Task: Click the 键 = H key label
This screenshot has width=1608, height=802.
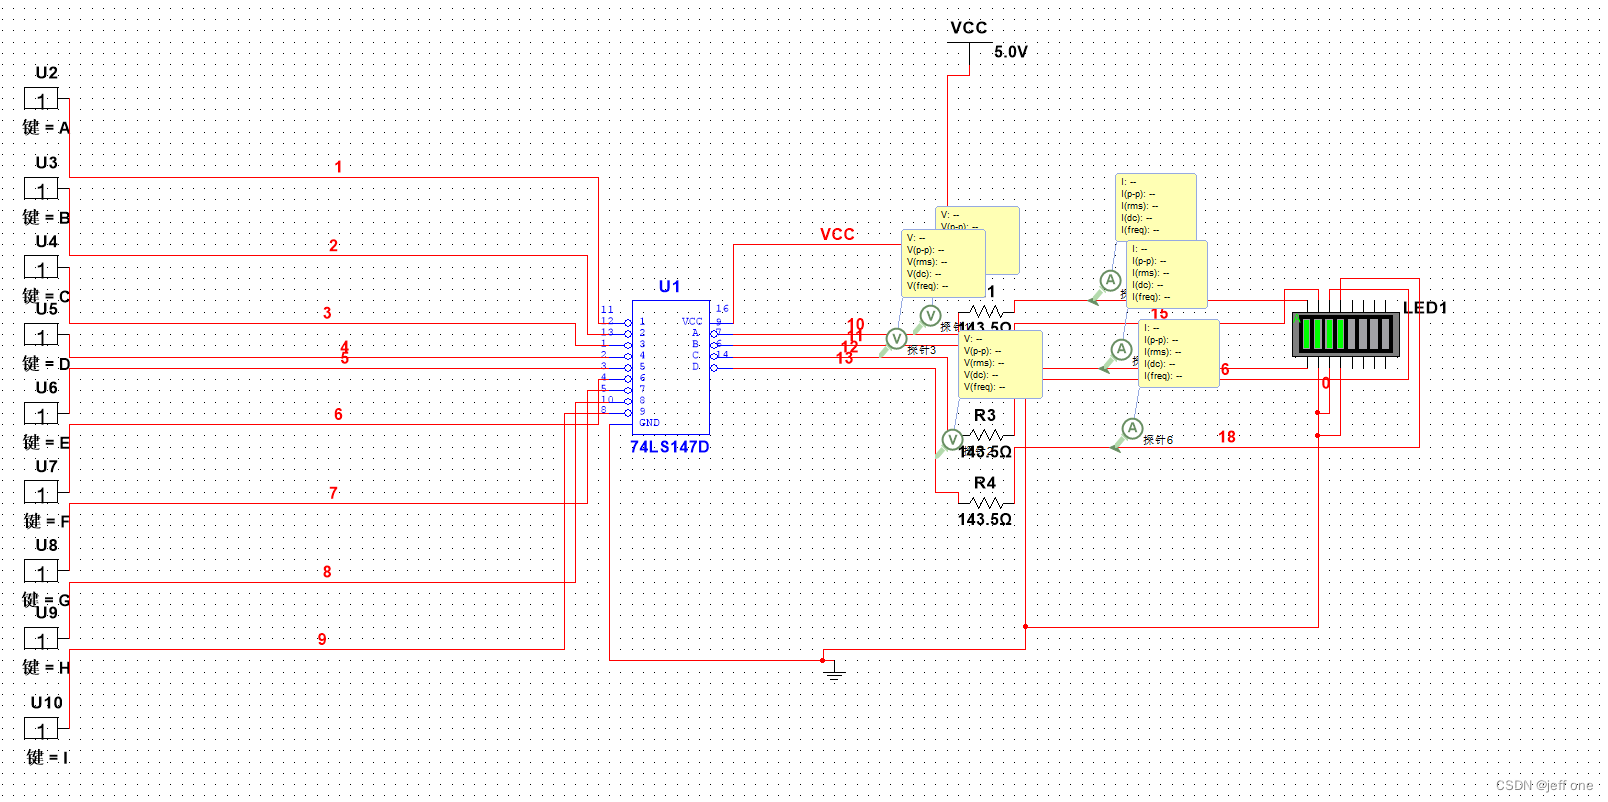Action: [x=47, y=668]
